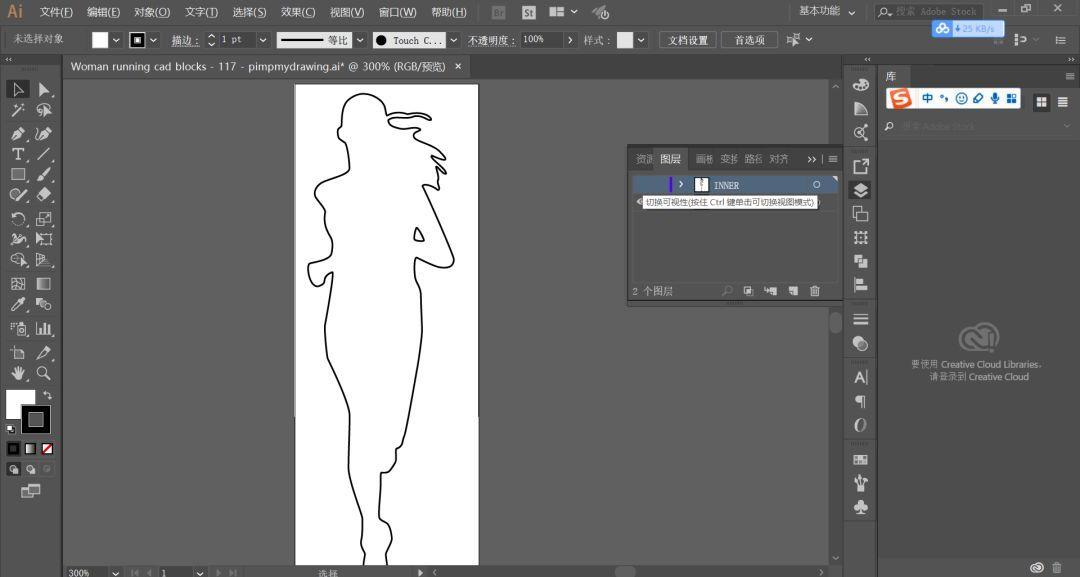Image resolution: width=1080 pixels, height=577 pixels.
Task: Select the Scale tool
Action: (x=44, y=219)
